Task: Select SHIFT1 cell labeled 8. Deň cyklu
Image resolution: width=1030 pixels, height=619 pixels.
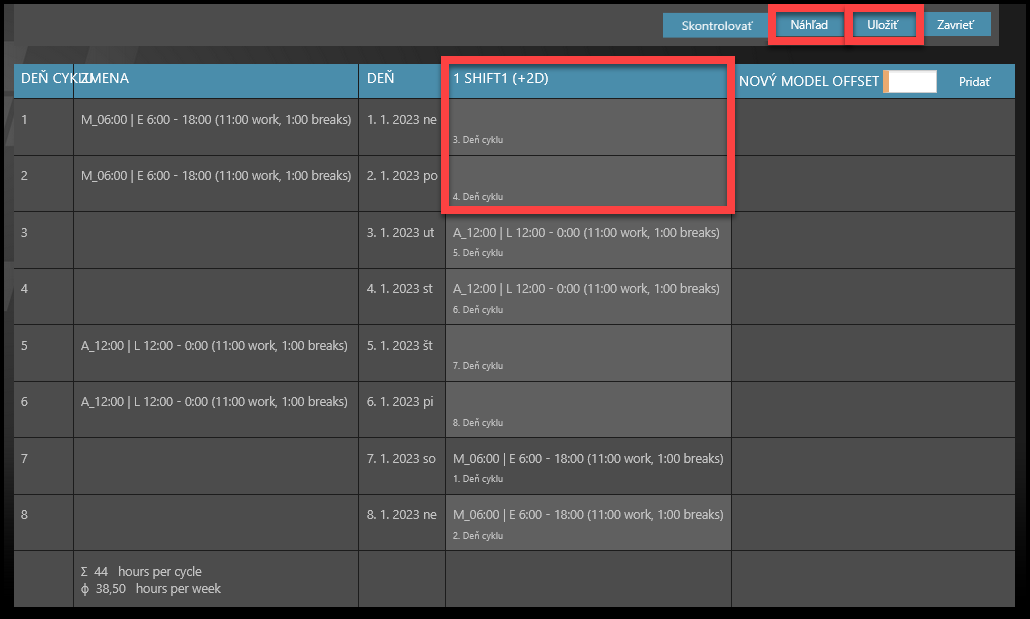Action: [588, 409]
